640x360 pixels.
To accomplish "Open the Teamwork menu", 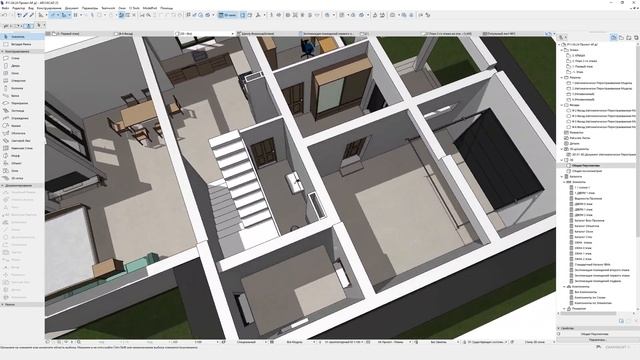I will tap(108, 8).
